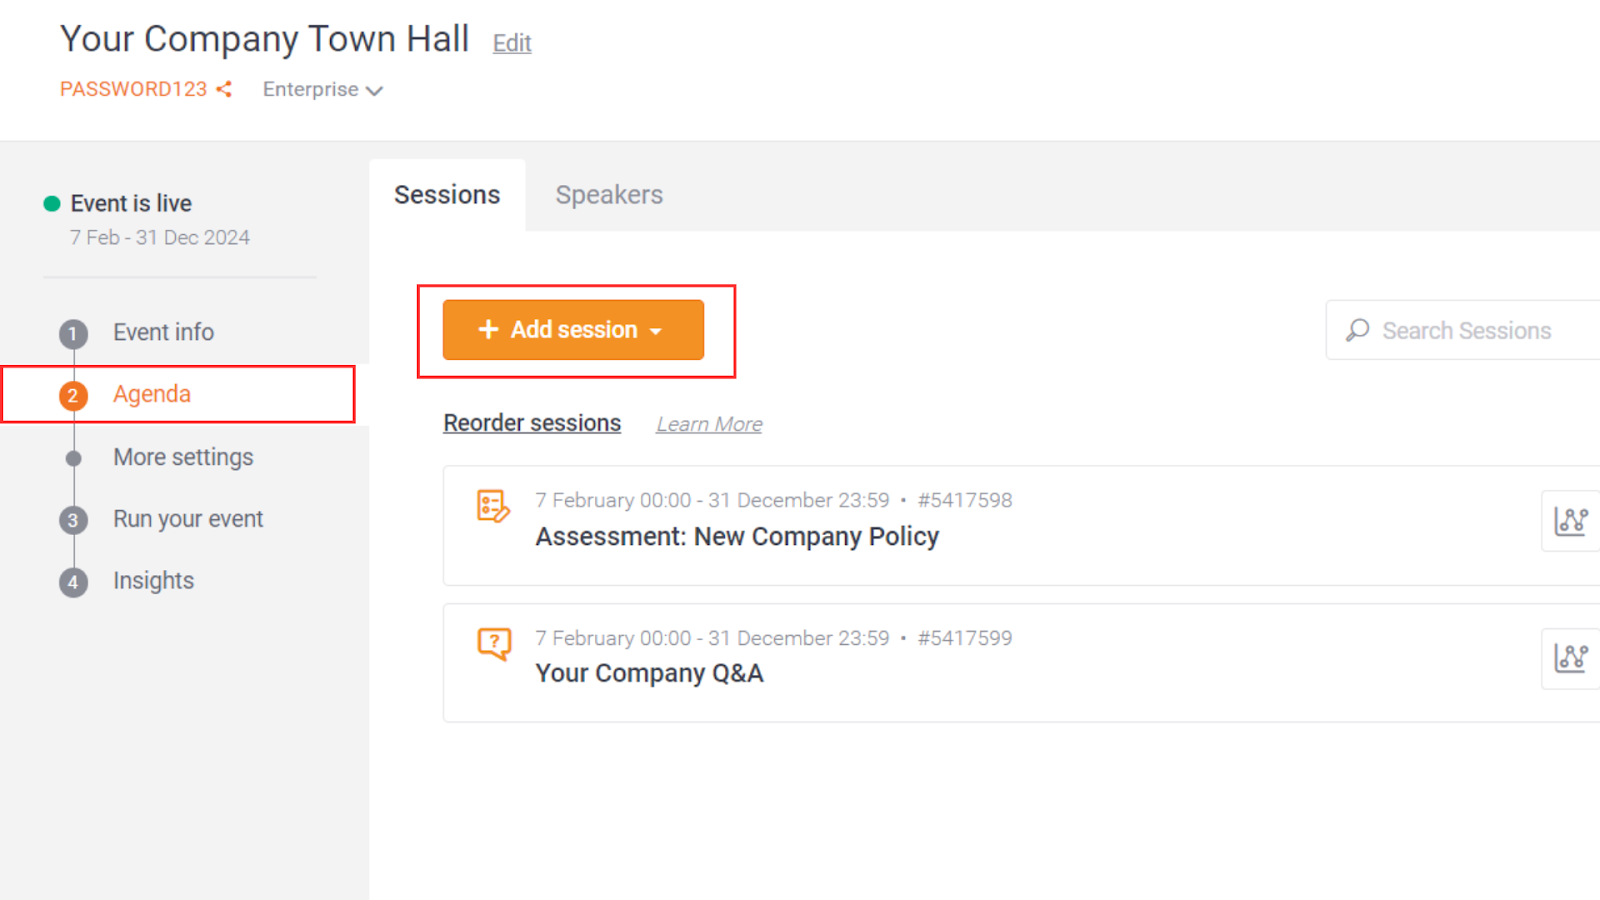Open More settings in sidebar

(x=183, y=457)
